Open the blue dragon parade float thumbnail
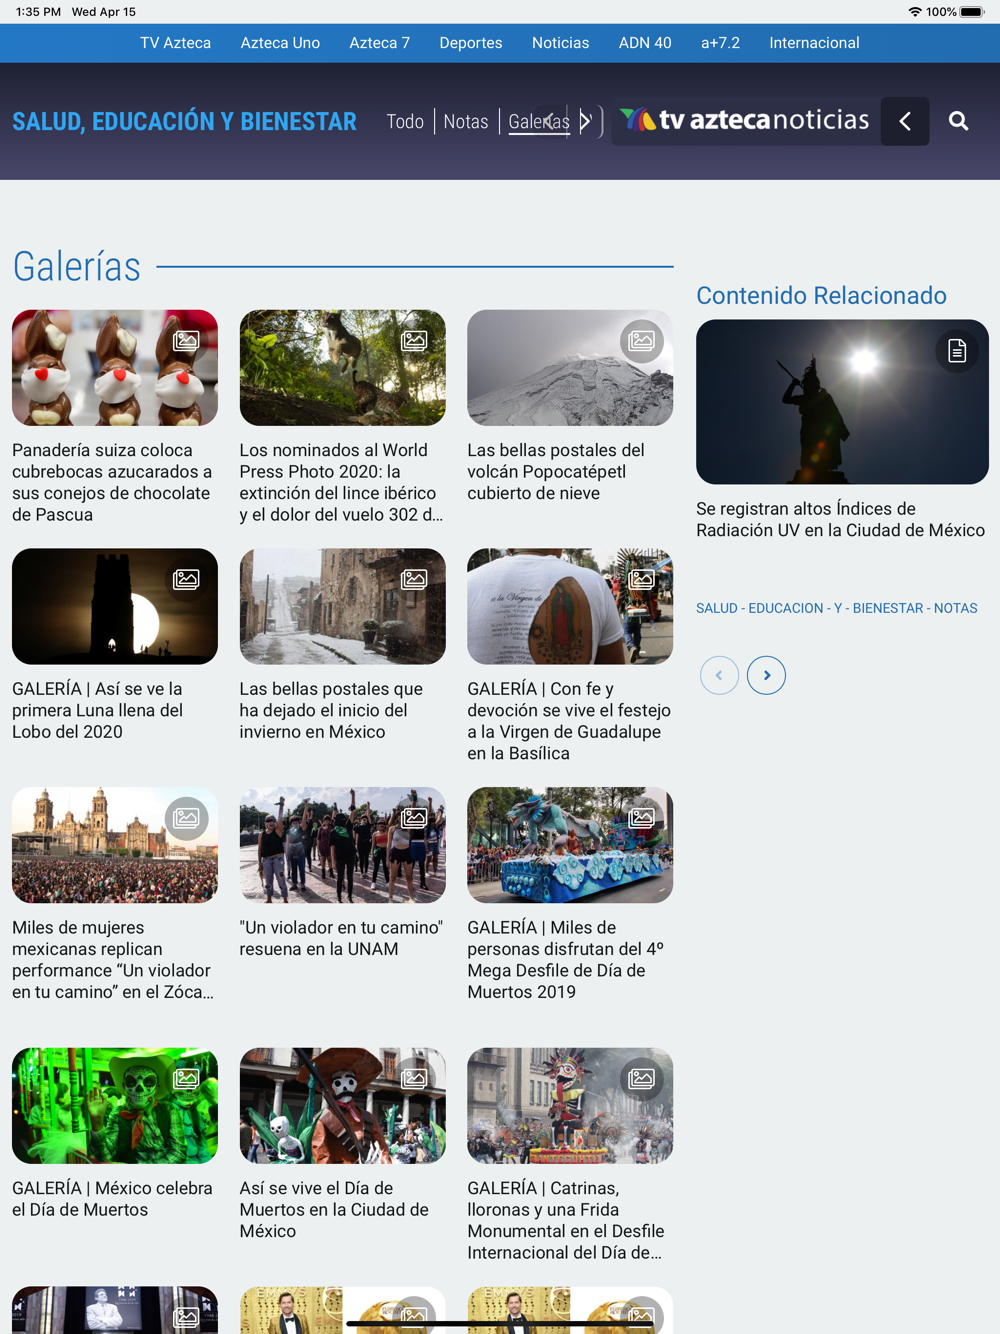This screenshot has width=1000, height=1334. (x=570, y=845)
